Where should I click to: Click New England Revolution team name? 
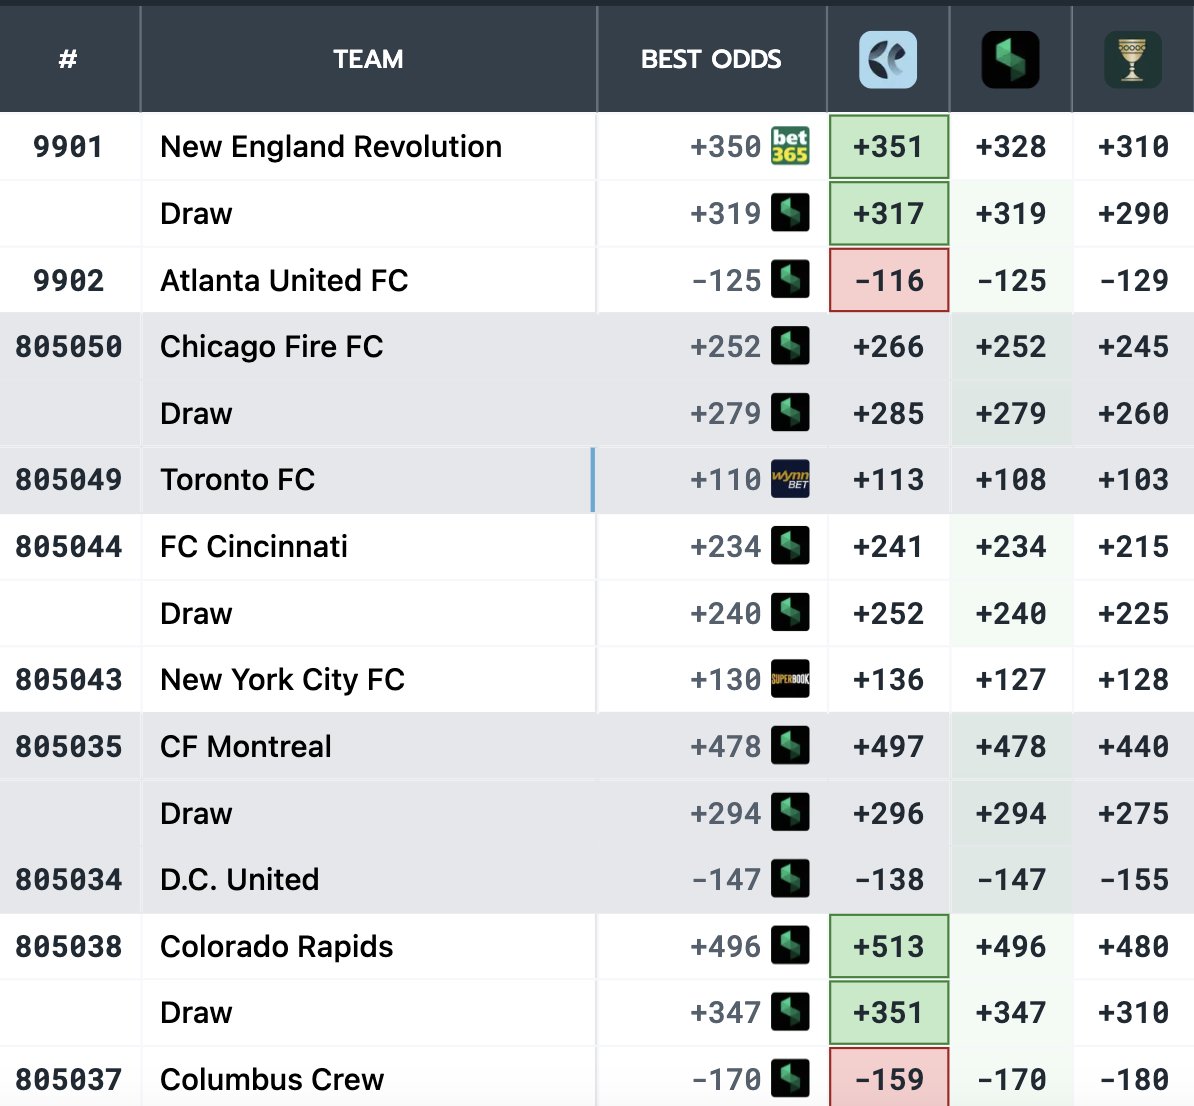point(331,146)
